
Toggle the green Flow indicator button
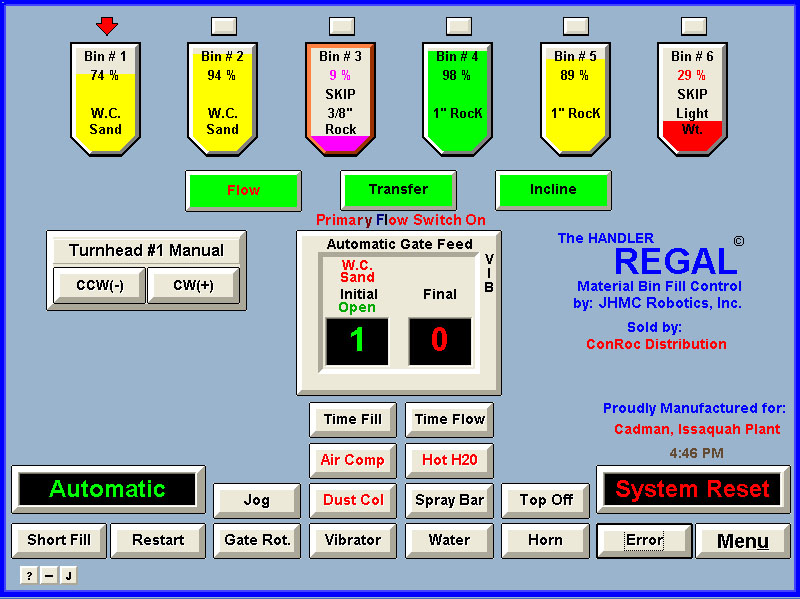(x=243, y=190)
